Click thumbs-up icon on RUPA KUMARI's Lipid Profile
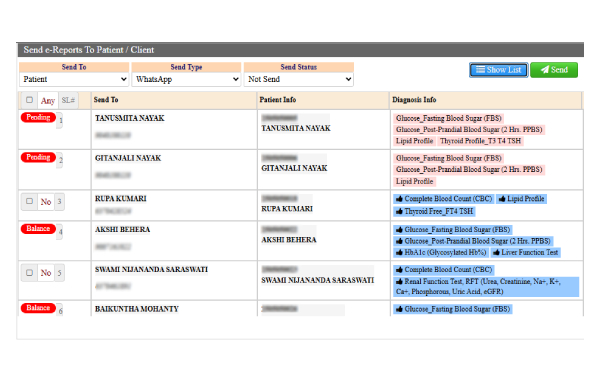The image size is (600, 381). click(x=502, y=199)
